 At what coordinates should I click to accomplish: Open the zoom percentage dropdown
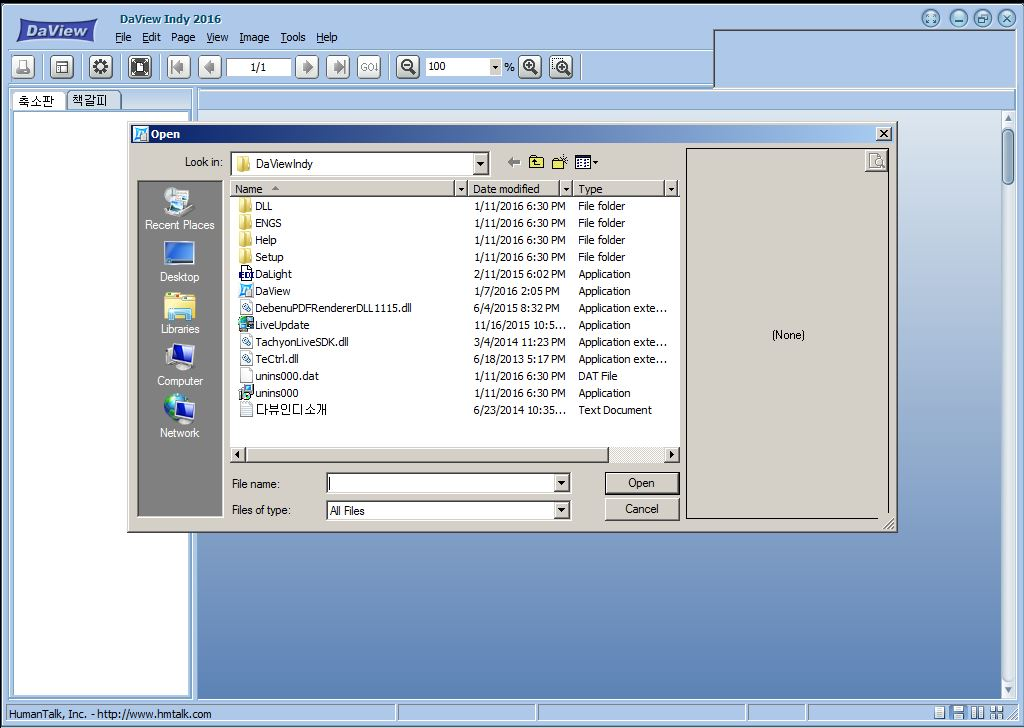pyautogui.click(x=495, y=67)
